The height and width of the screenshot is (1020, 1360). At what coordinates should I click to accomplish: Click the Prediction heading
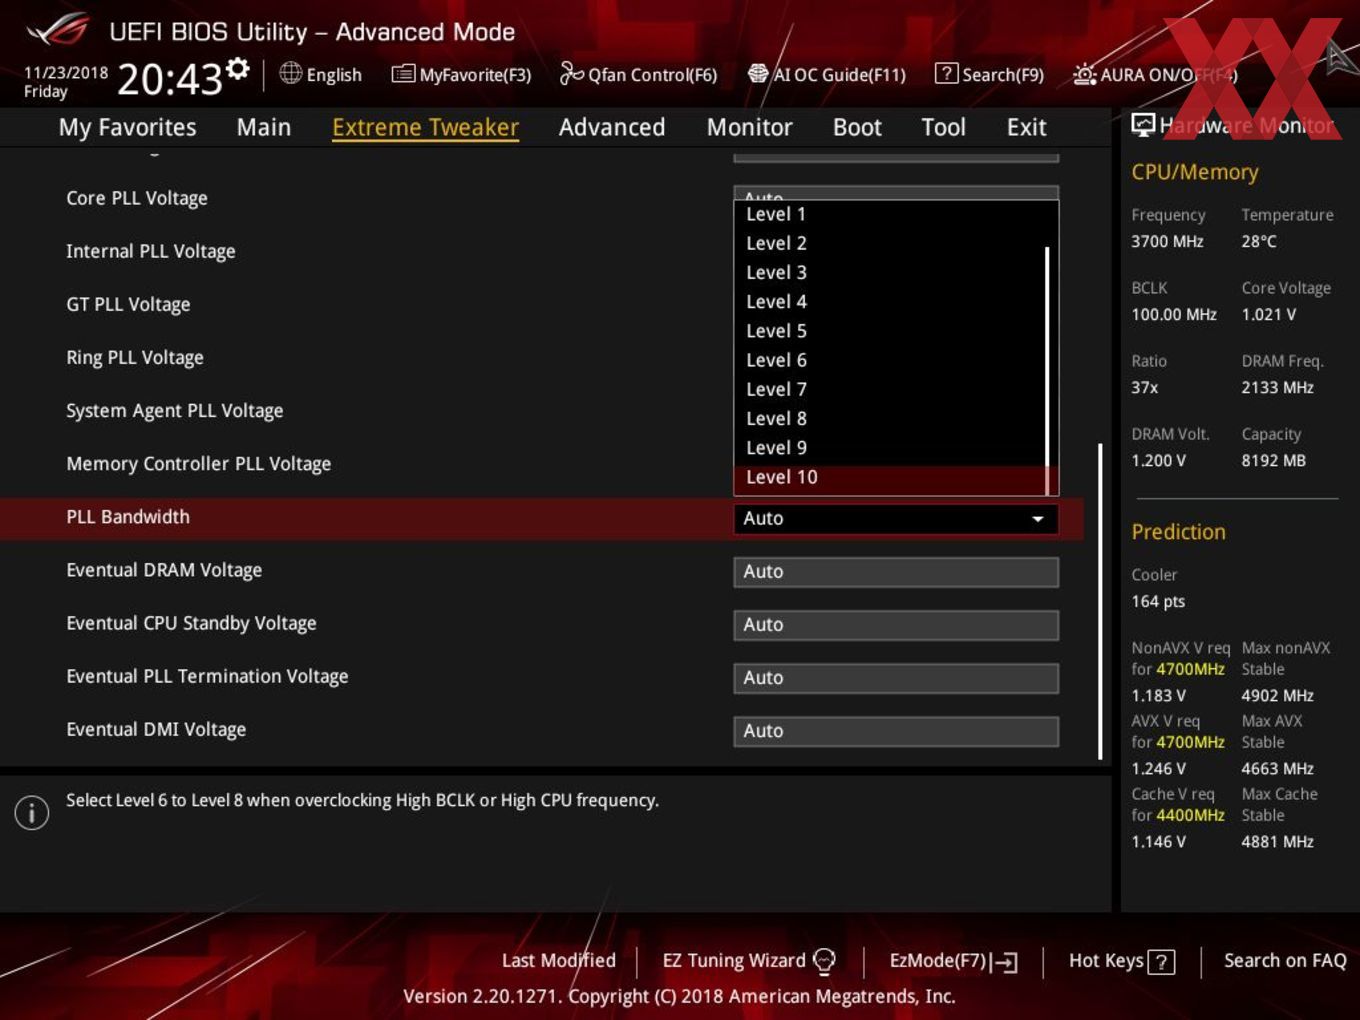[1178, 532]
